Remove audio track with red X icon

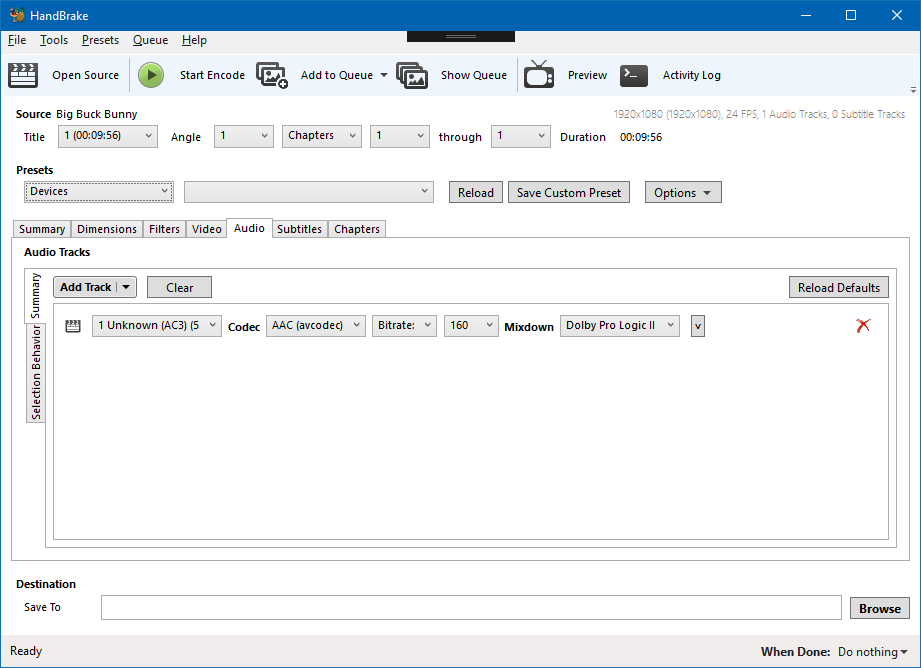coord(863,325)
